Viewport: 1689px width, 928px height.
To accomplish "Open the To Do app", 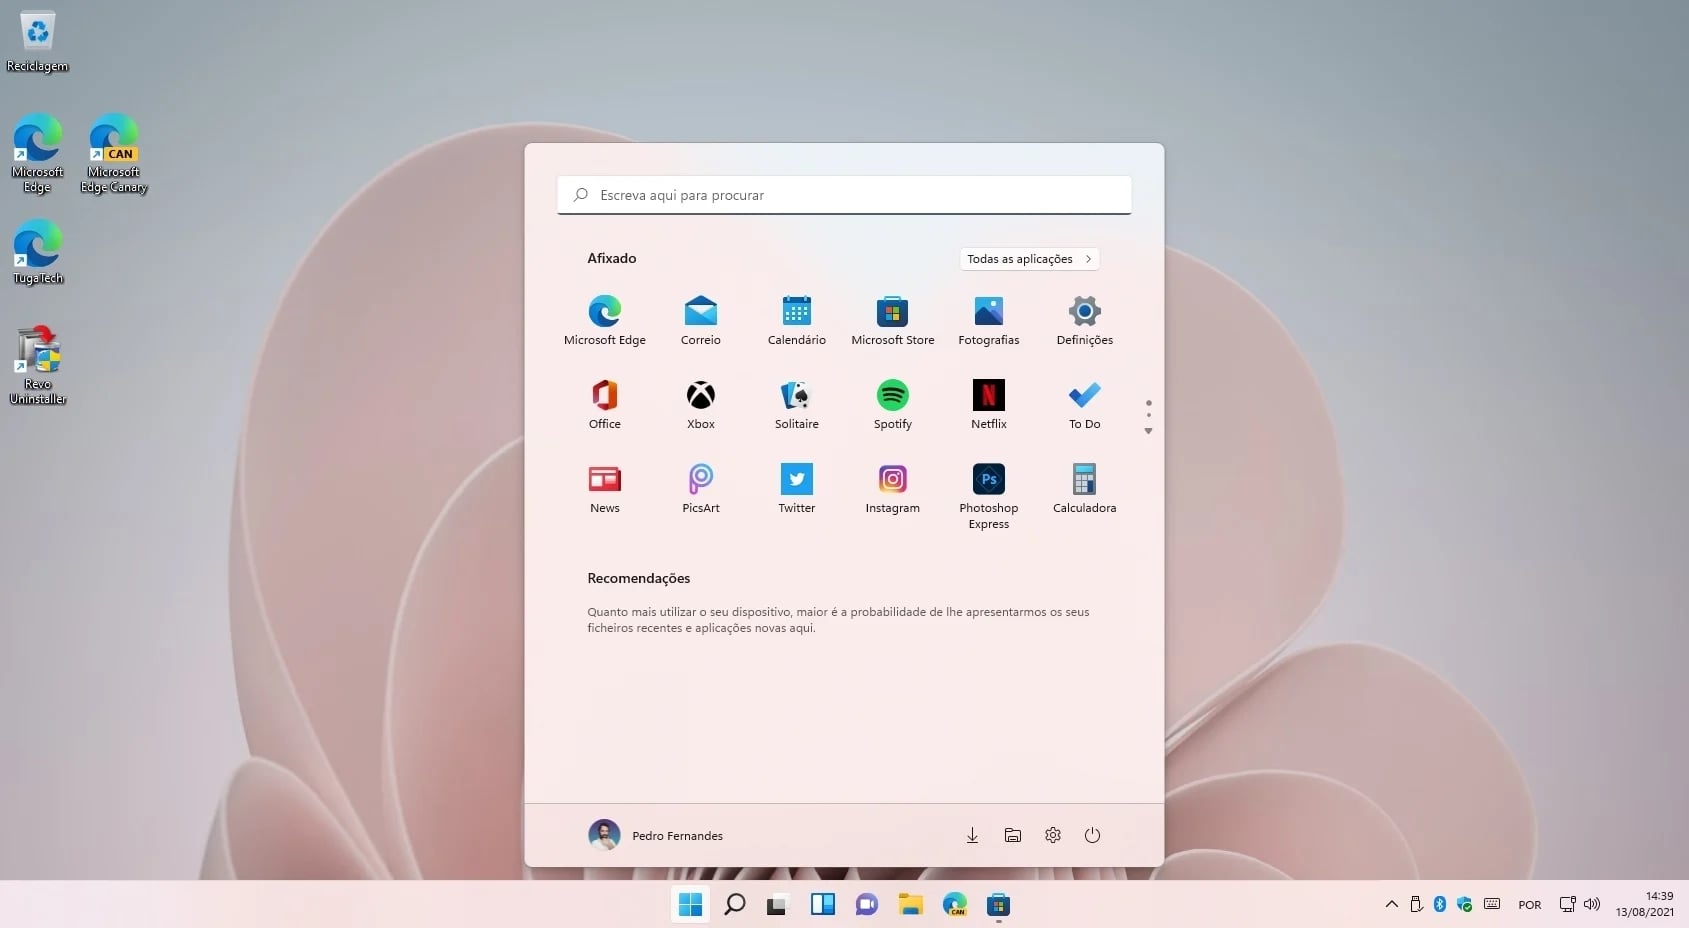I will pos(1085,405).
